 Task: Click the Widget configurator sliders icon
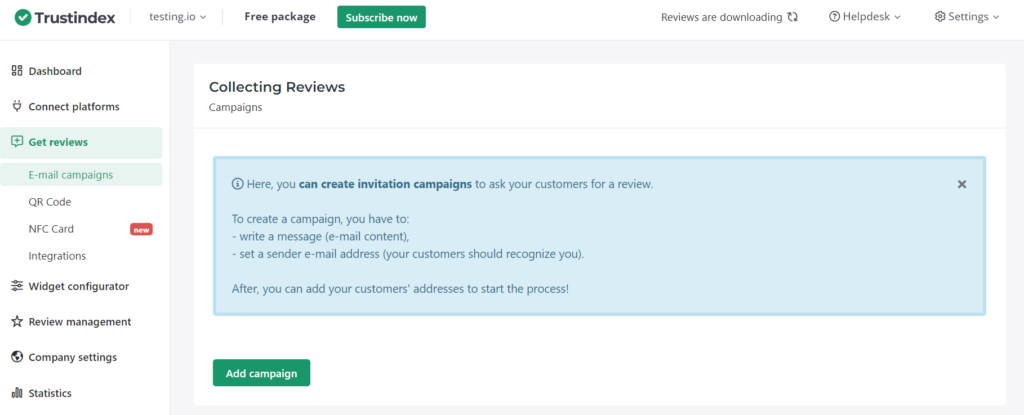click(17, 286)
